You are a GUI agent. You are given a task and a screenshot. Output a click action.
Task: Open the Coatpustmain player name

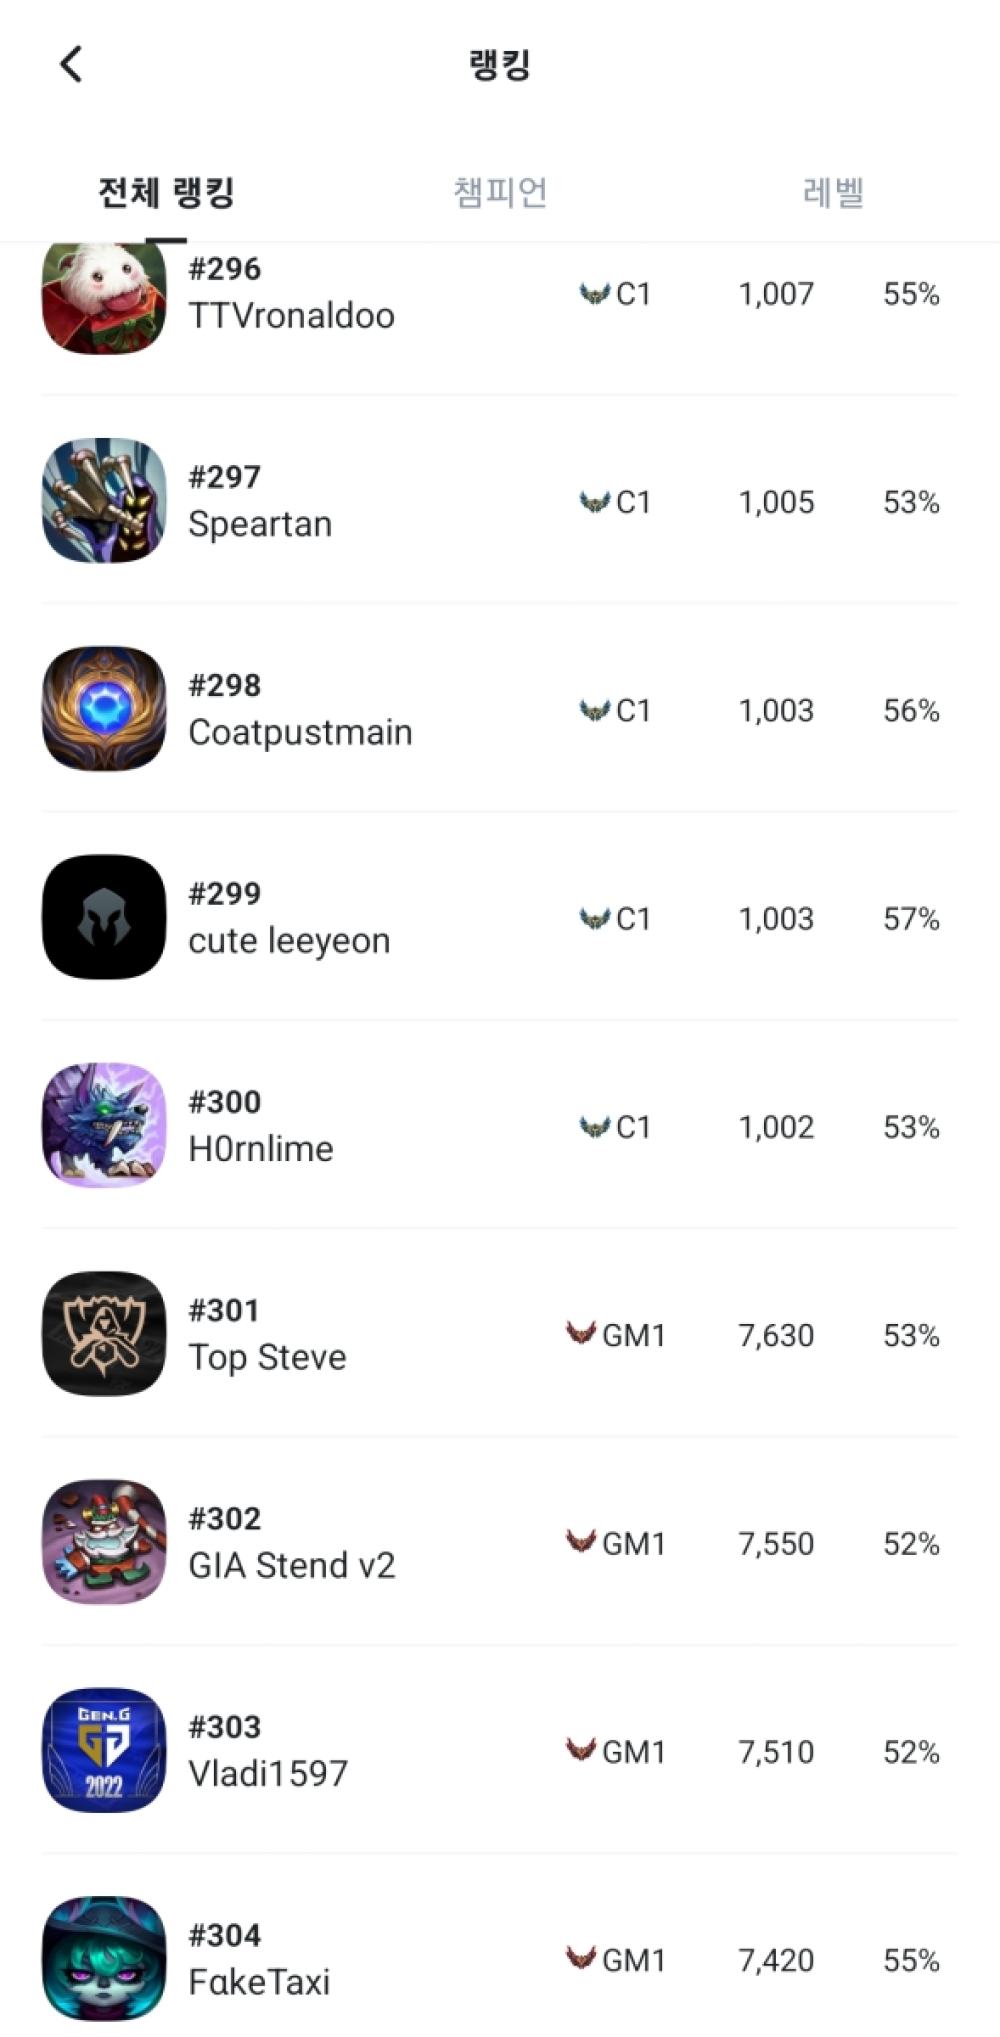[x=300, y=732]
